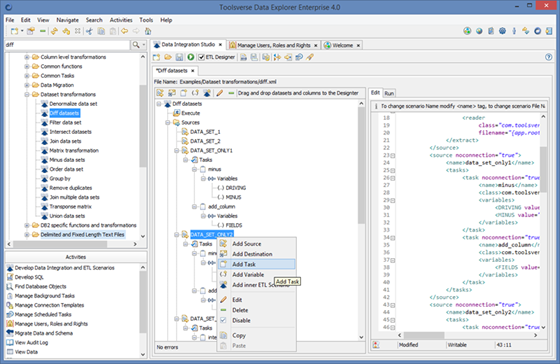Collapse the Sources node in scenario tree

tap(168, 123)
